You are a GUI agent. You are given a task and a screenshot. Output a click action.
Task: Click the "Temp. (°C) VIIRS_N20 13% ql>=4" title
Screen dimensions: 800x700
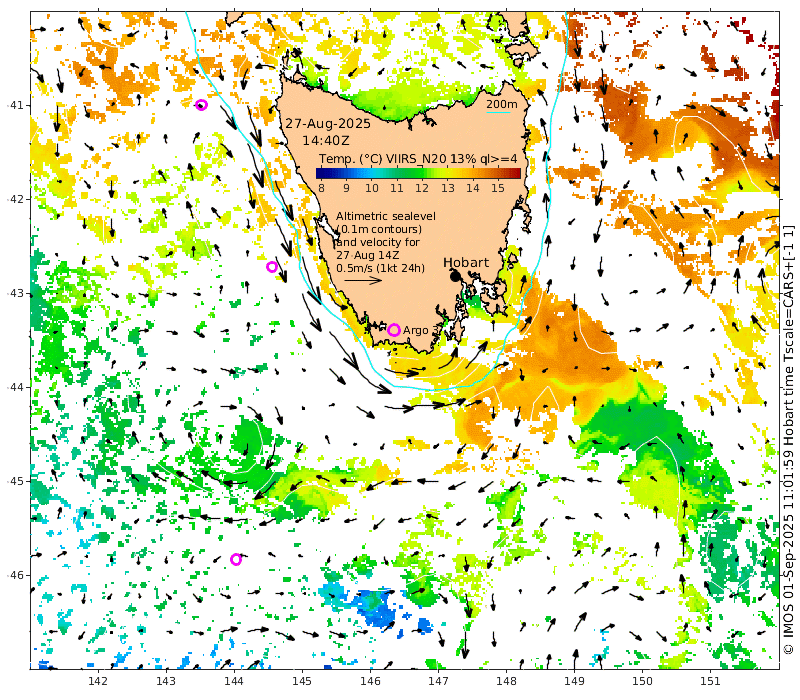coord(418,159)
